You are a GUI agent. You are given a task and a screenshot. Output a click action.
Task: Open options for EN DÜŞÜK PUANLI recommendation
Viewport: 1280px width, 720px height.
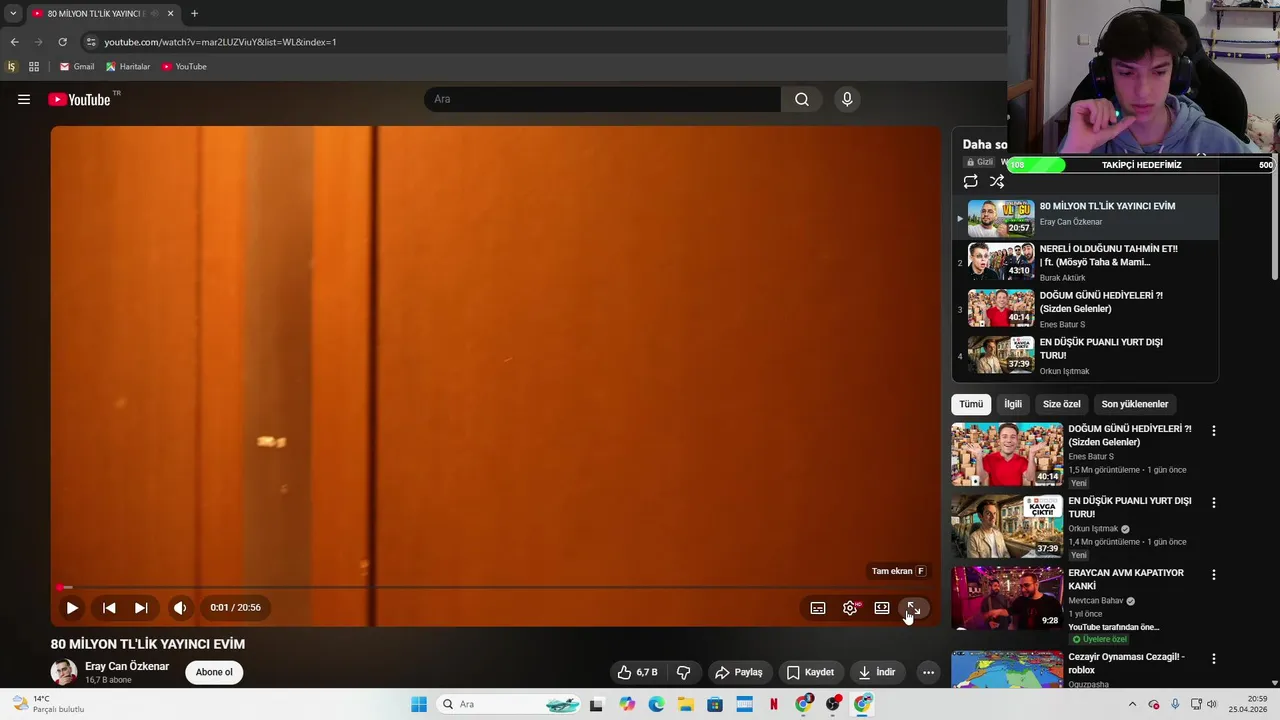1214,503
